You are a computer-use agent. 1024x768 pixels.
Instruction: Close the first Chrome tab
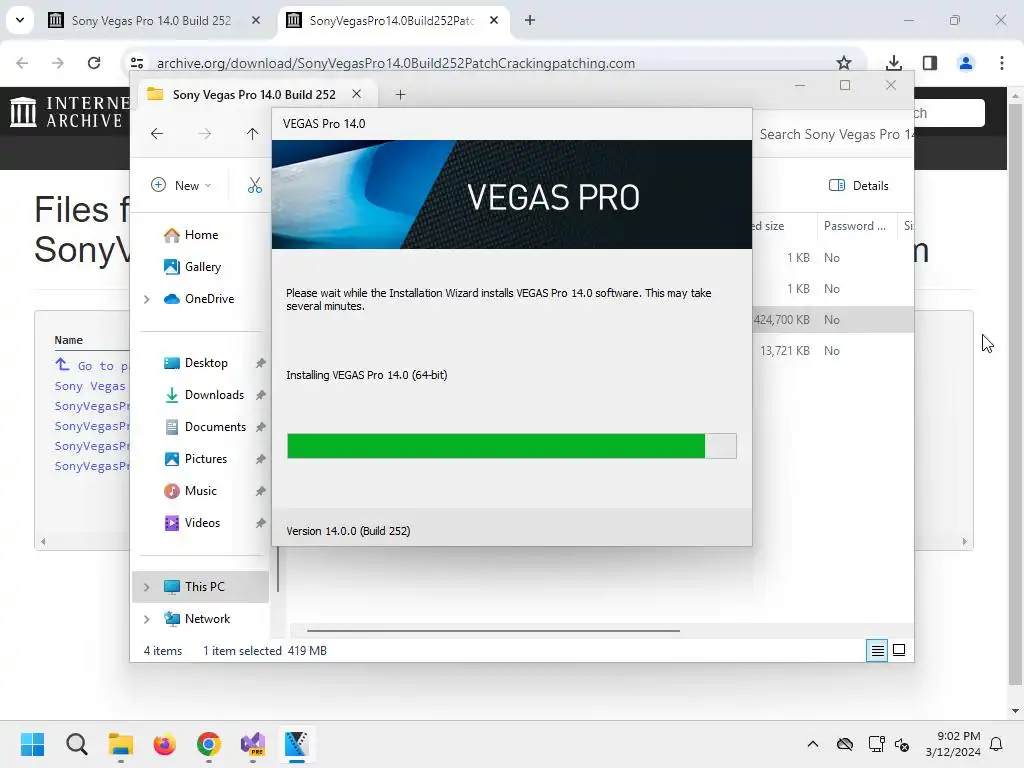tap(256, 20)
